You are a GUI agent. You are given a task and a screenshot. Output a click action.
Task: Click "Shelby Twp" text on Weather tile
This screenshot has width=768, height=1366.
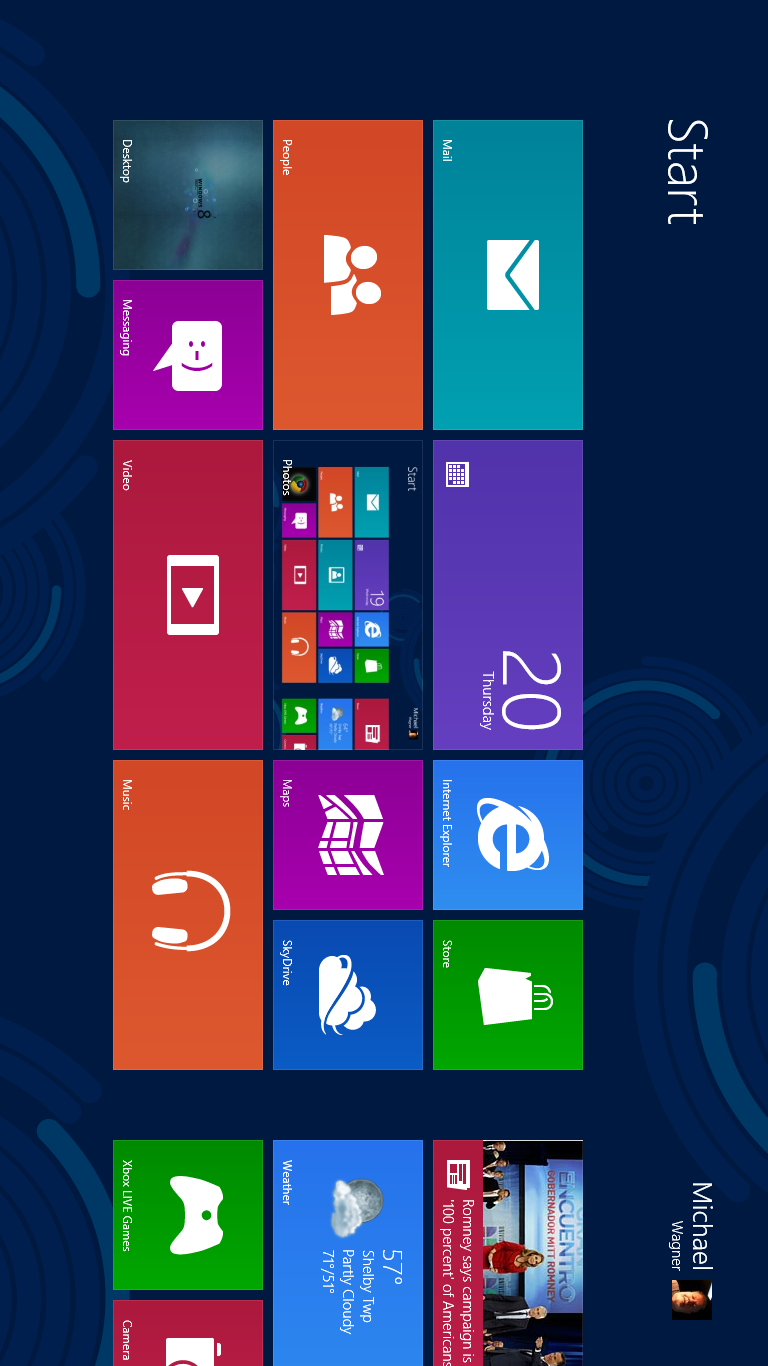[x=367, y=1286]
